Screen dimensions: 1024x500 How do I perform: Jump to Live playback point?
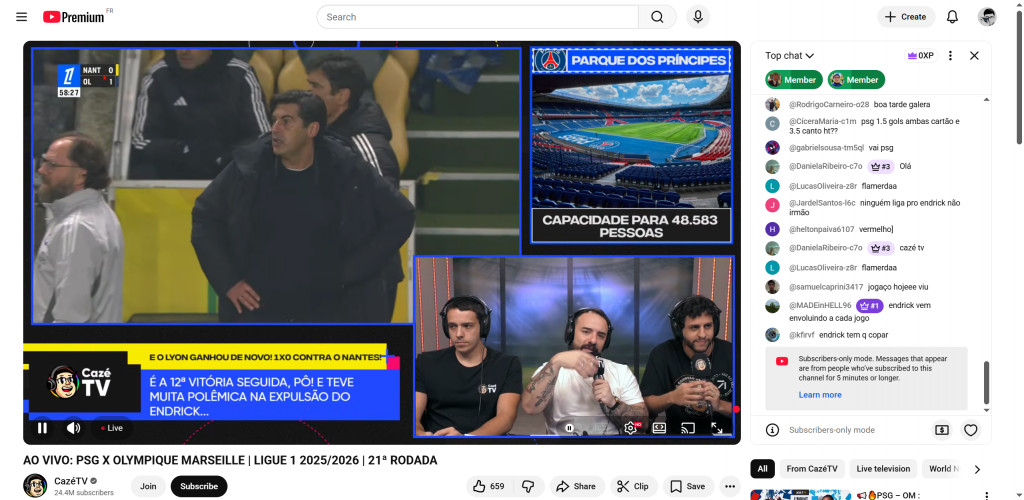coord(112,428)
